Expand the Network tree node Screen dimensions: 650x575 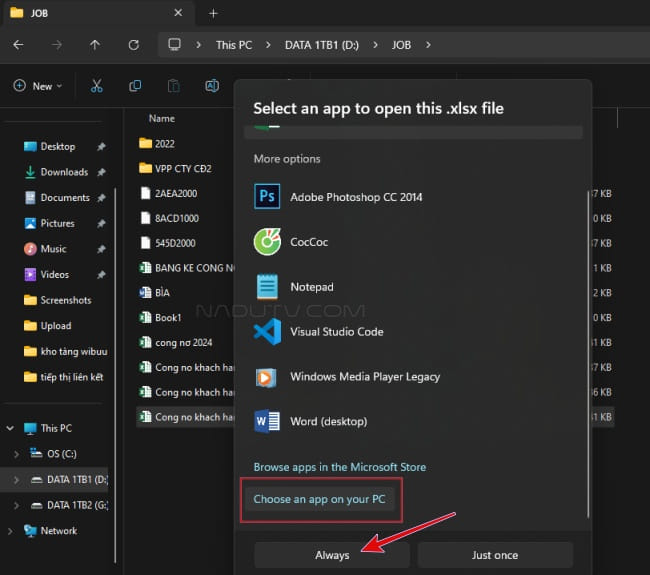10,531
